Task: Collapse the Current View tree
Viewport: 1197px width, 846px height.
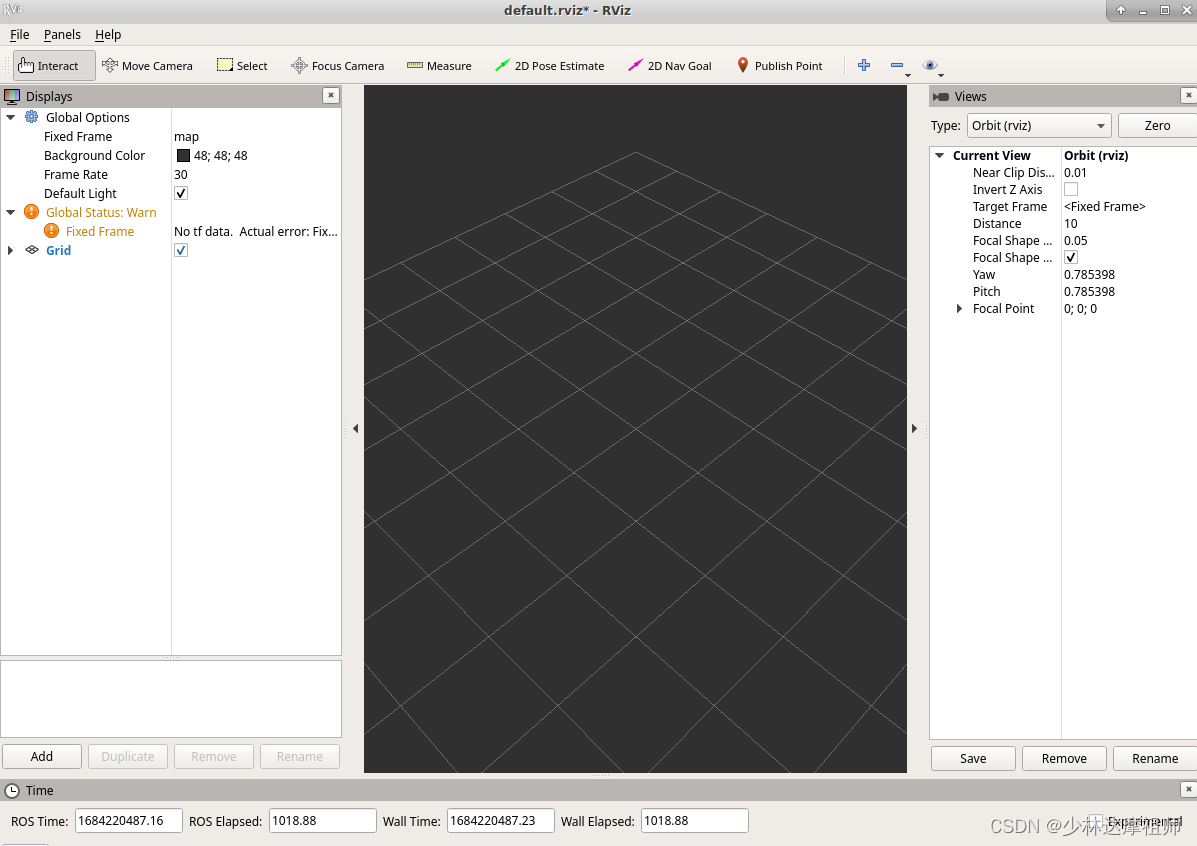Action: click(940, 155)
